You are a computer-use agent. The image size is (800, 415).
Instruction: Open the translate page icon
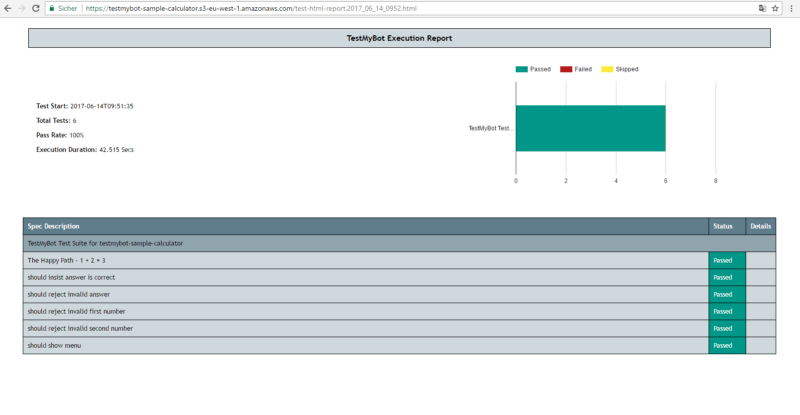[x=762, y=8]
